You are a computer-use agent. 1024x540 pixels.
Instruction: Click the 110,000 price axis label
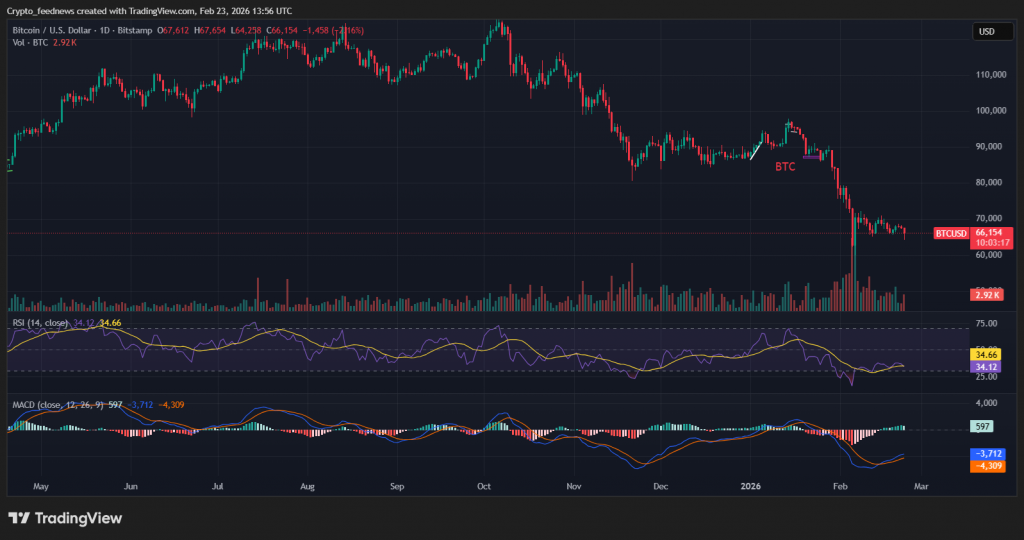991,74
